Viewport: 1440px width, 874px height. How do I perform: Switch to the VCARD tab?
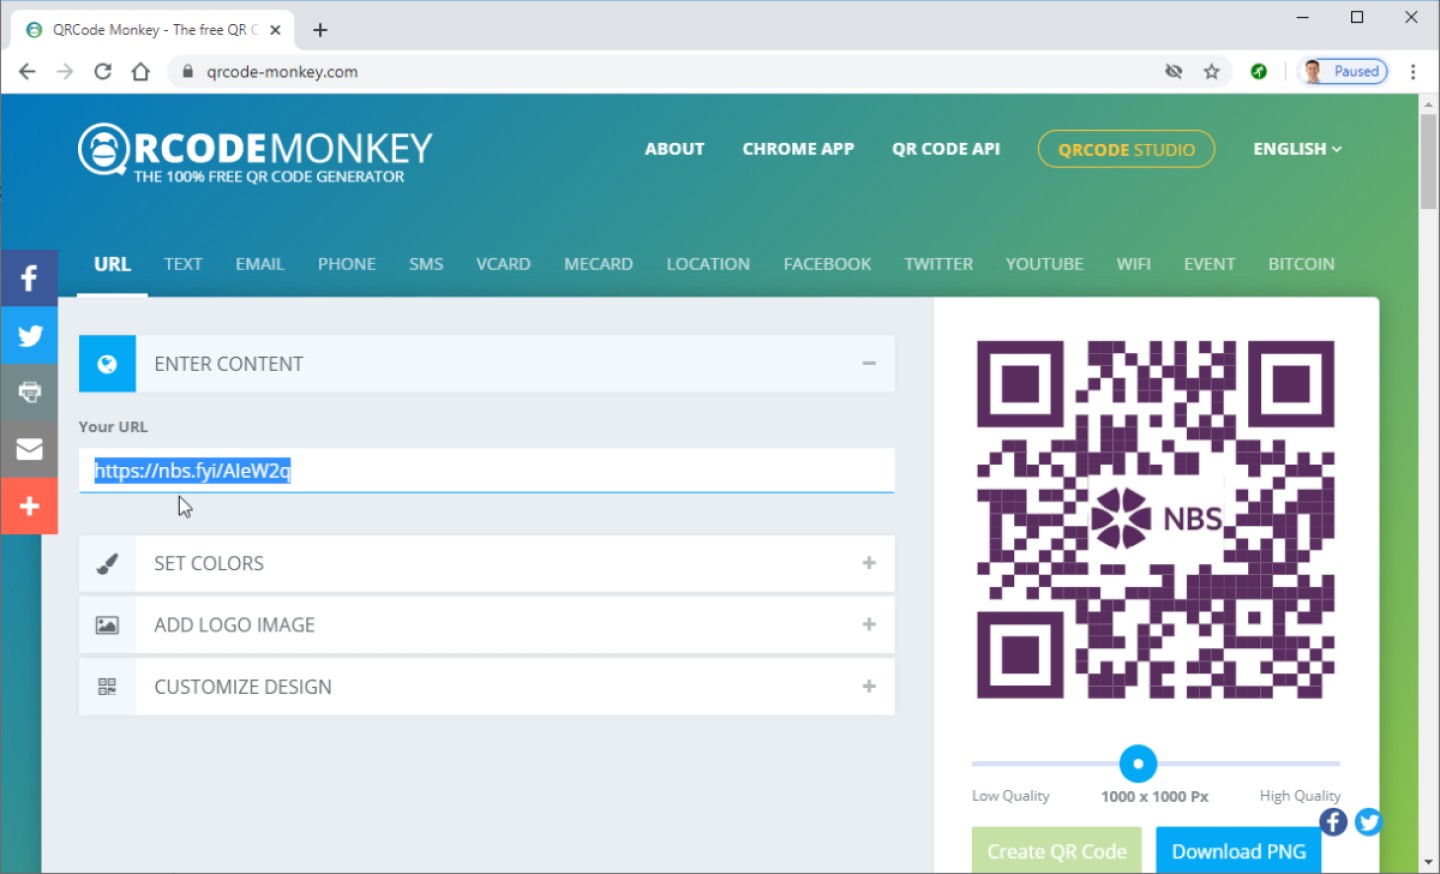pos(503,263)
